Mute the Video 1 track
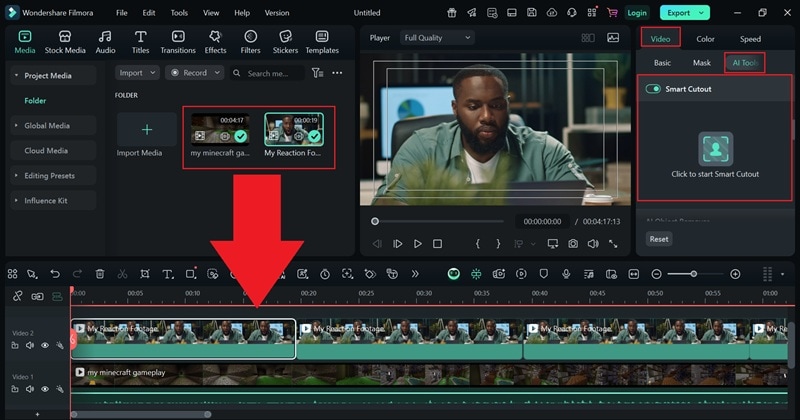Screen dimensions: 800x420 point(30,389)
